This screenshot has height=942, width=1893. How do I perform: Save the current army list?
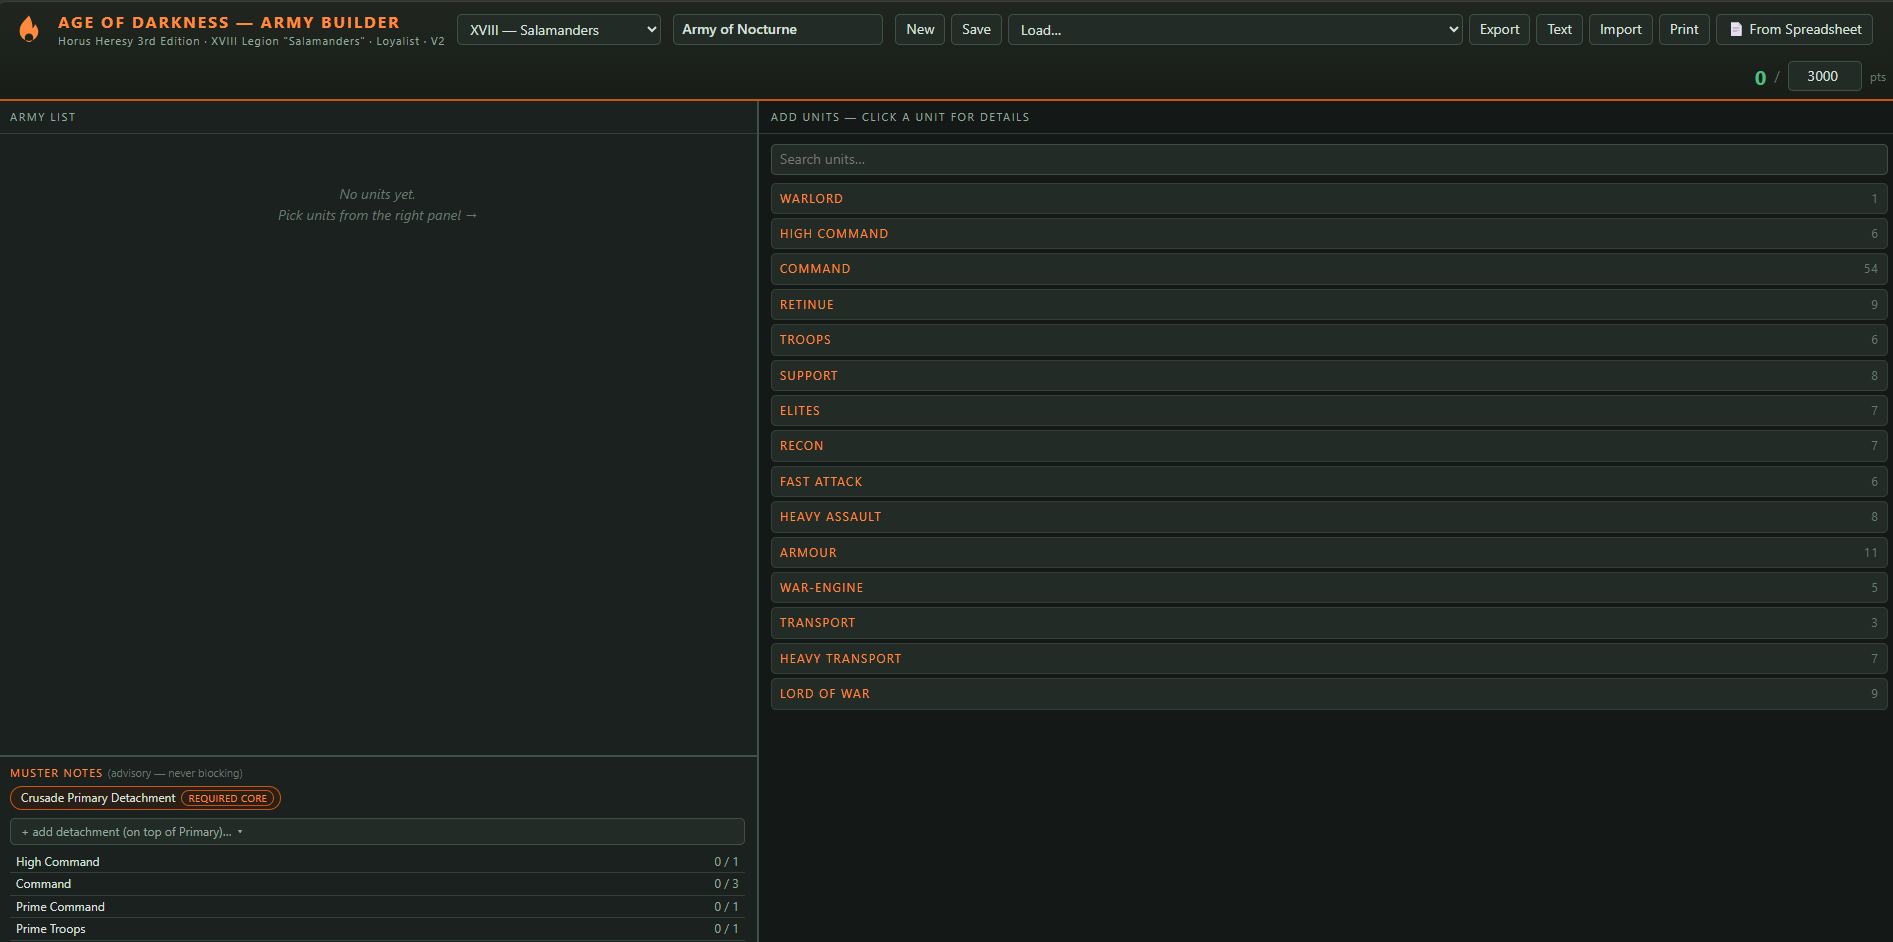tap(976, 30)
